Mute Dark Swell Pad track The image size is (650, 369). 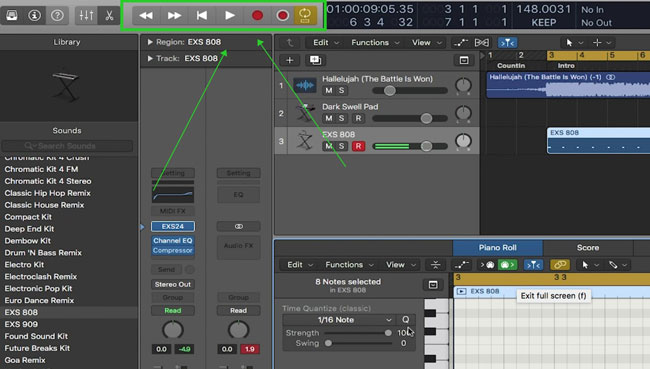point(329,118)
